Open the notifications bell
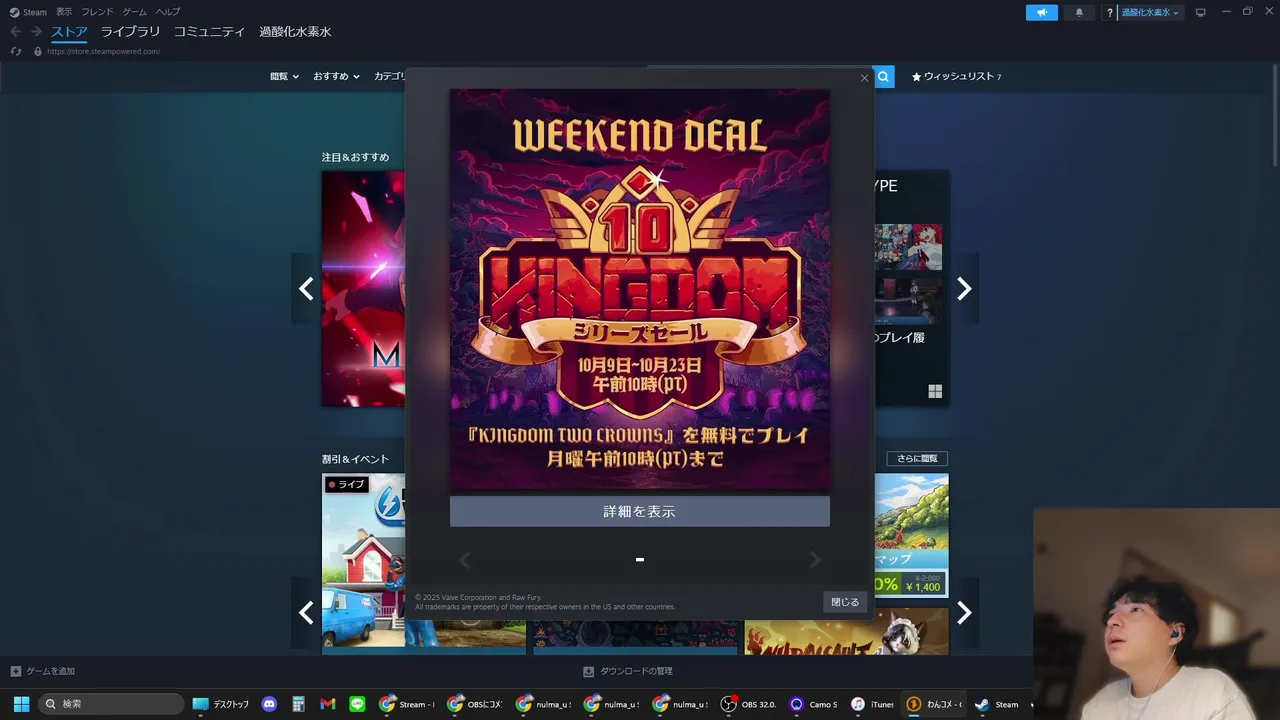The image size is (1280, 720). coord(1079,12)
